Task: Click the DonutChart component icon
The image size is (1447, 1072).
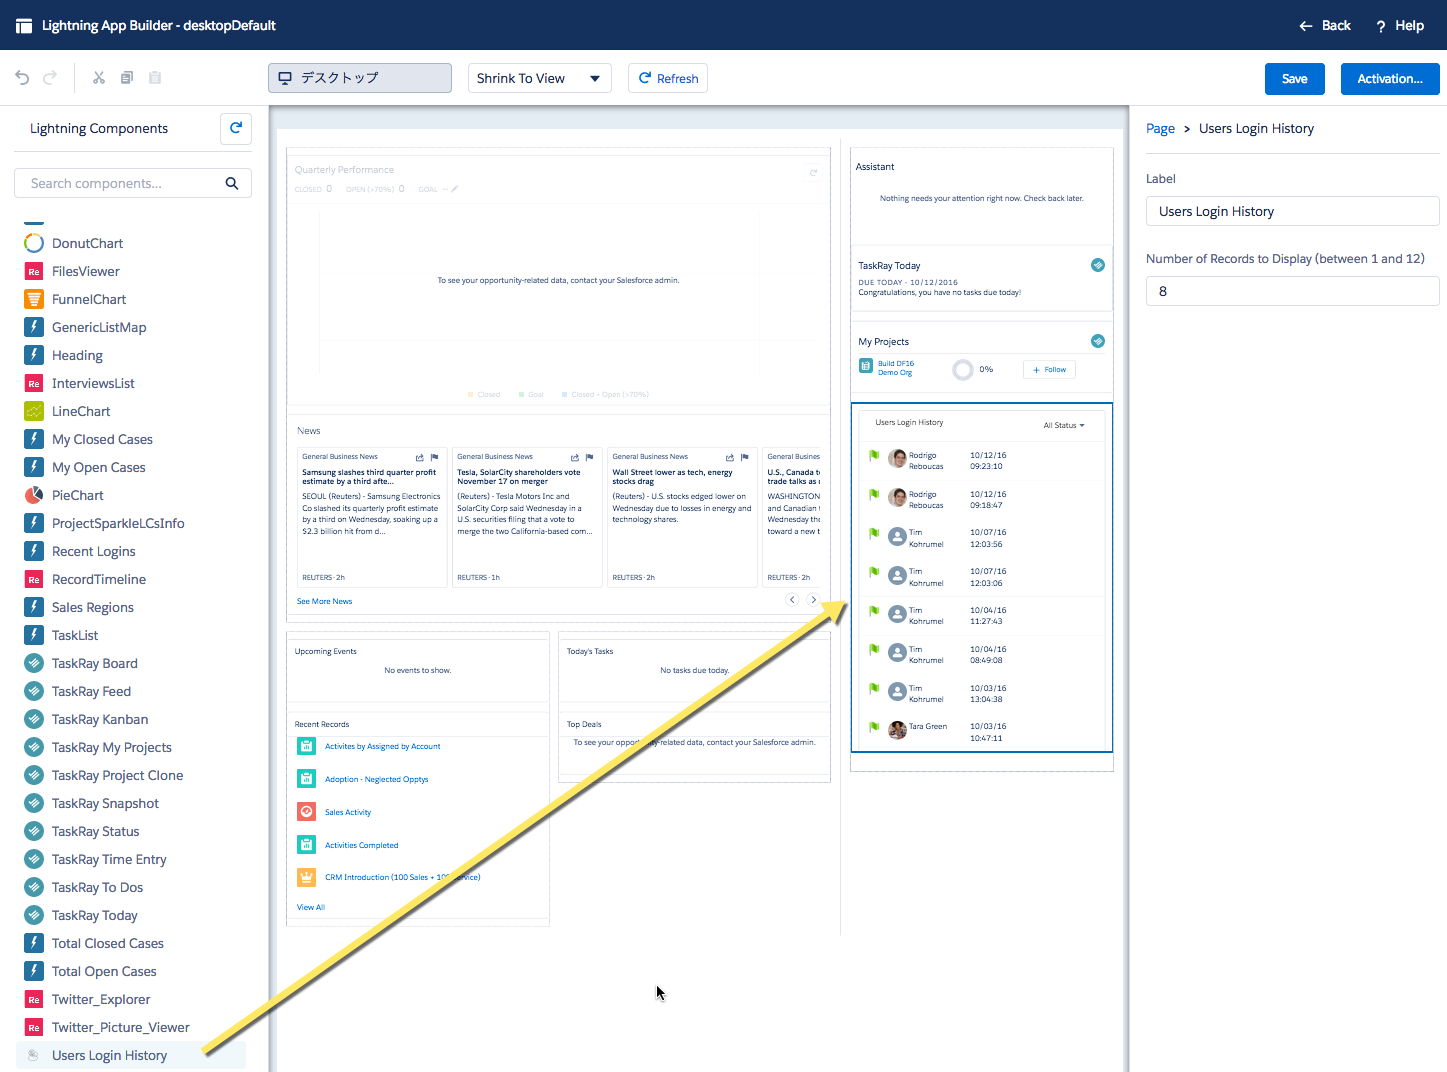Action: coord(33,243)
